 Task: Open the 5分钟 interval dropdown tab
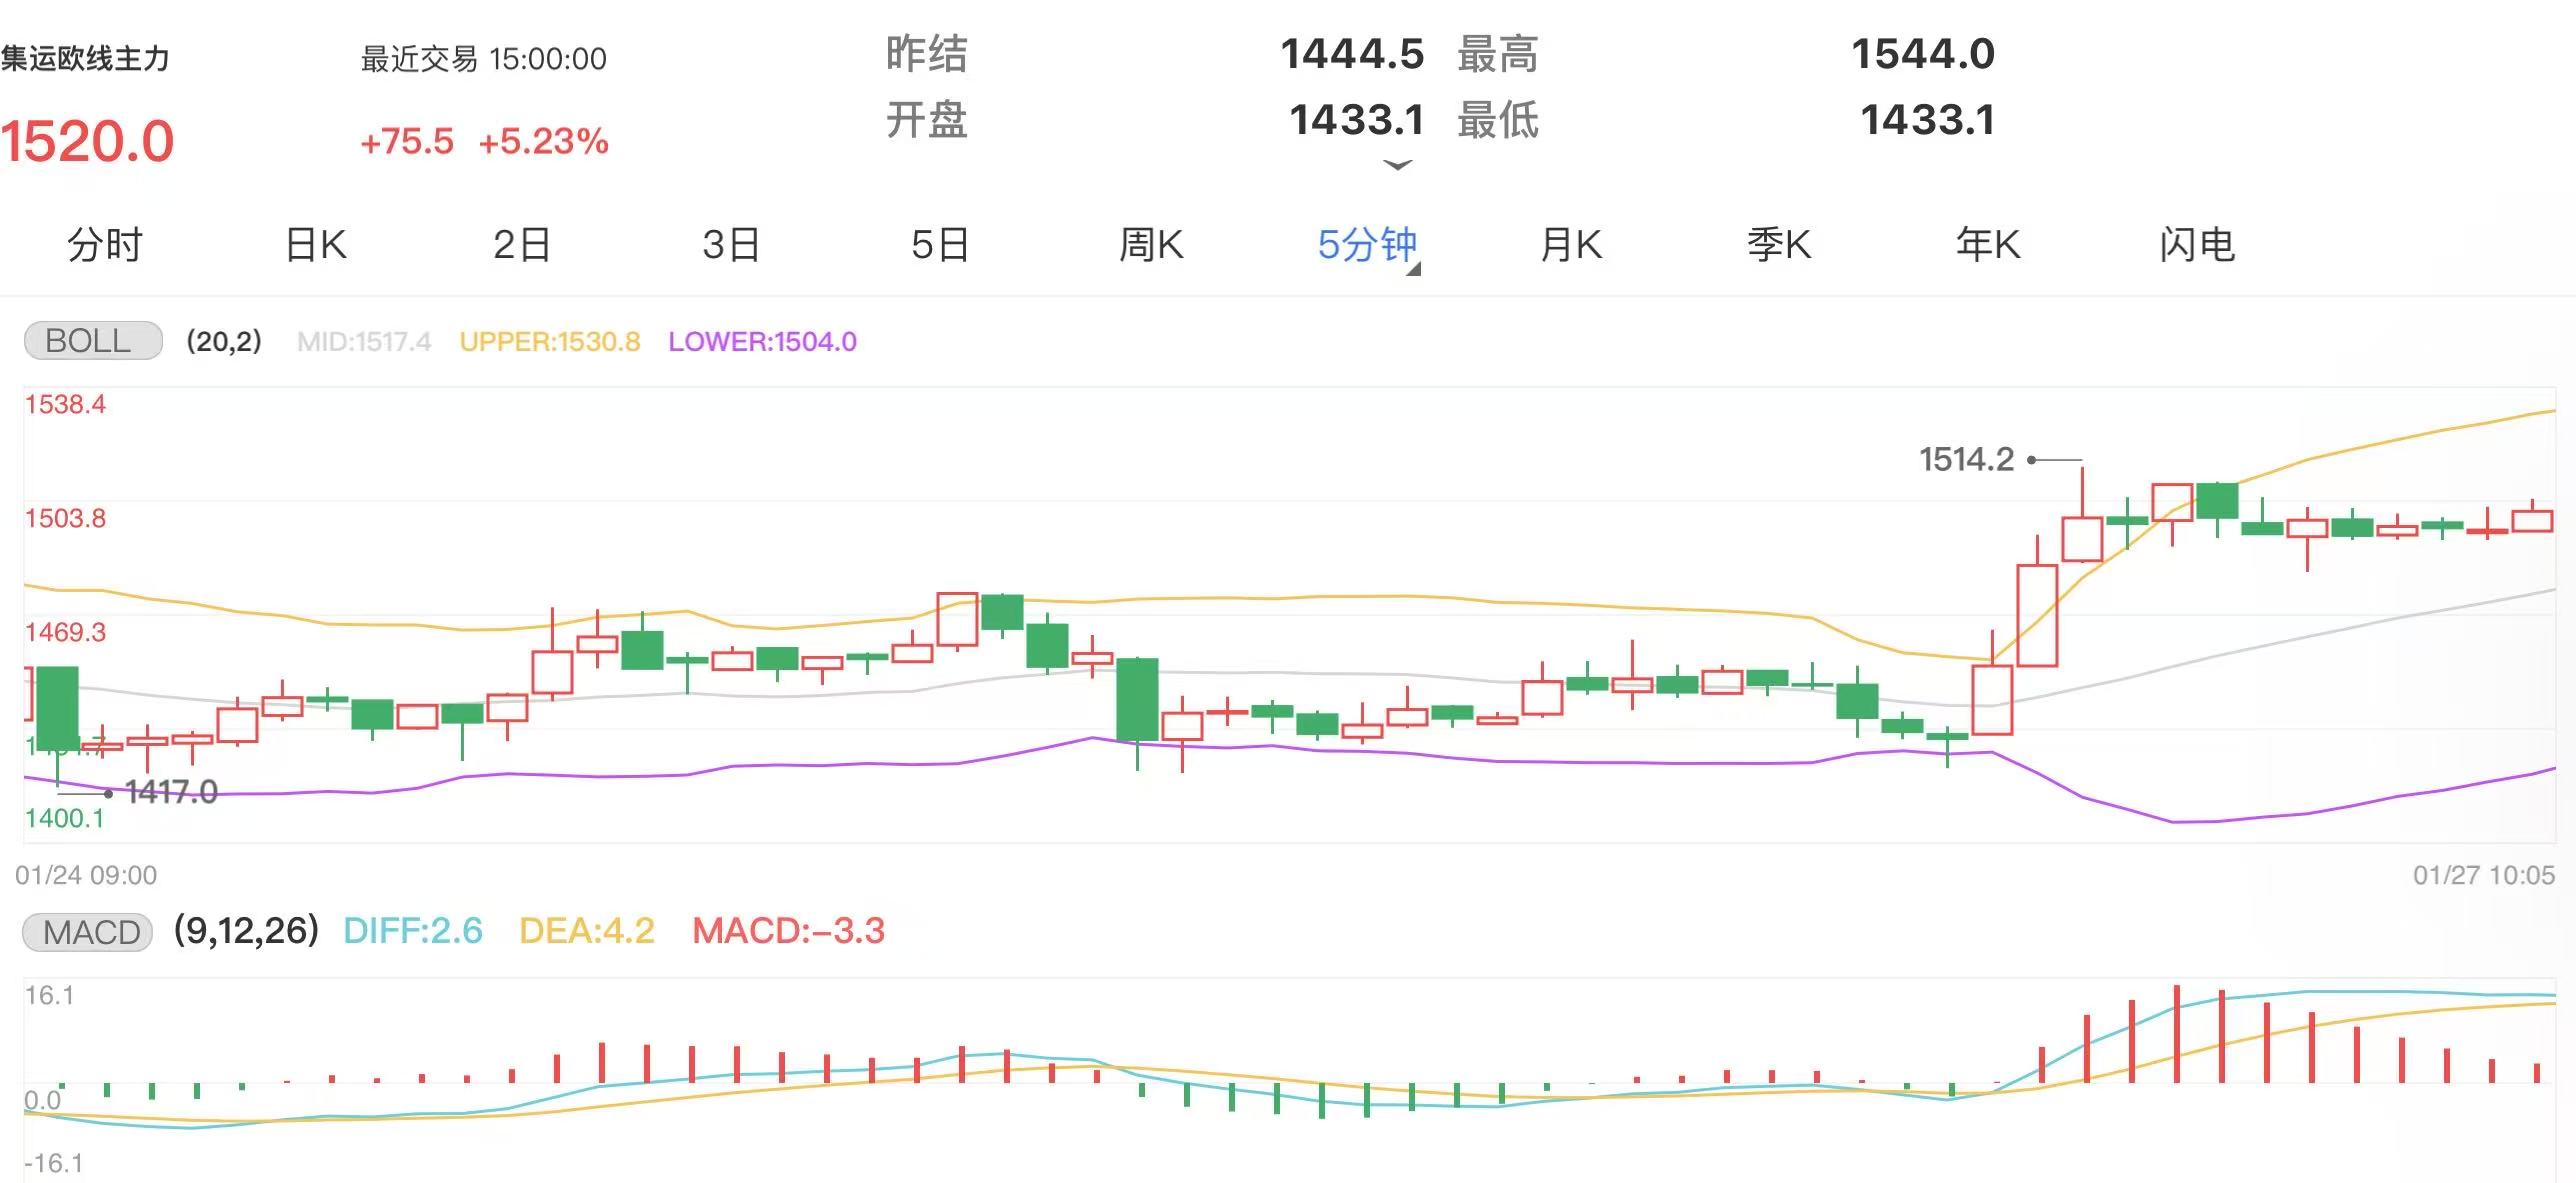pyautogui.click(x=1368, y=245)
